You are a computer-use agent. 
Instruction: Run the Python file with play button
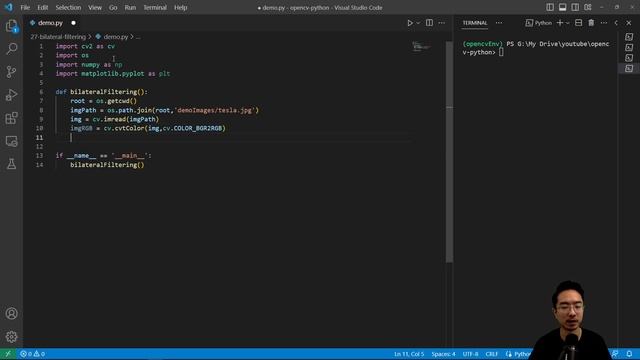pyautogui.click(x=410, y=23)
